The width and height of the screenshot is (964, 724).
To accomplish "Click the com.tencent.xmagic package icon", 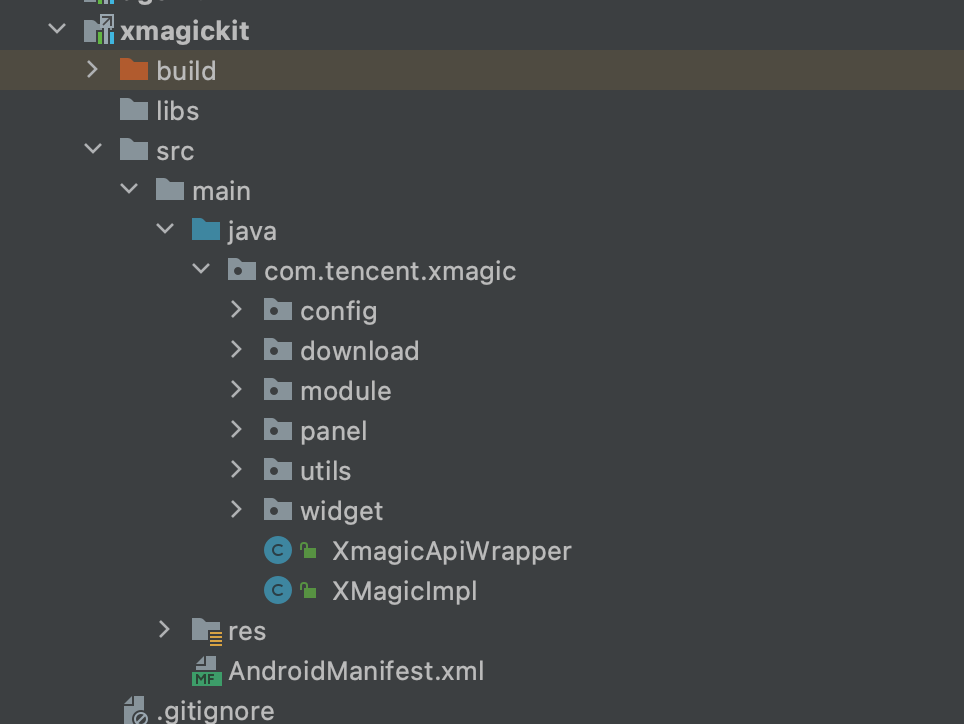I will pyautogui.click(x=241, y=270).
